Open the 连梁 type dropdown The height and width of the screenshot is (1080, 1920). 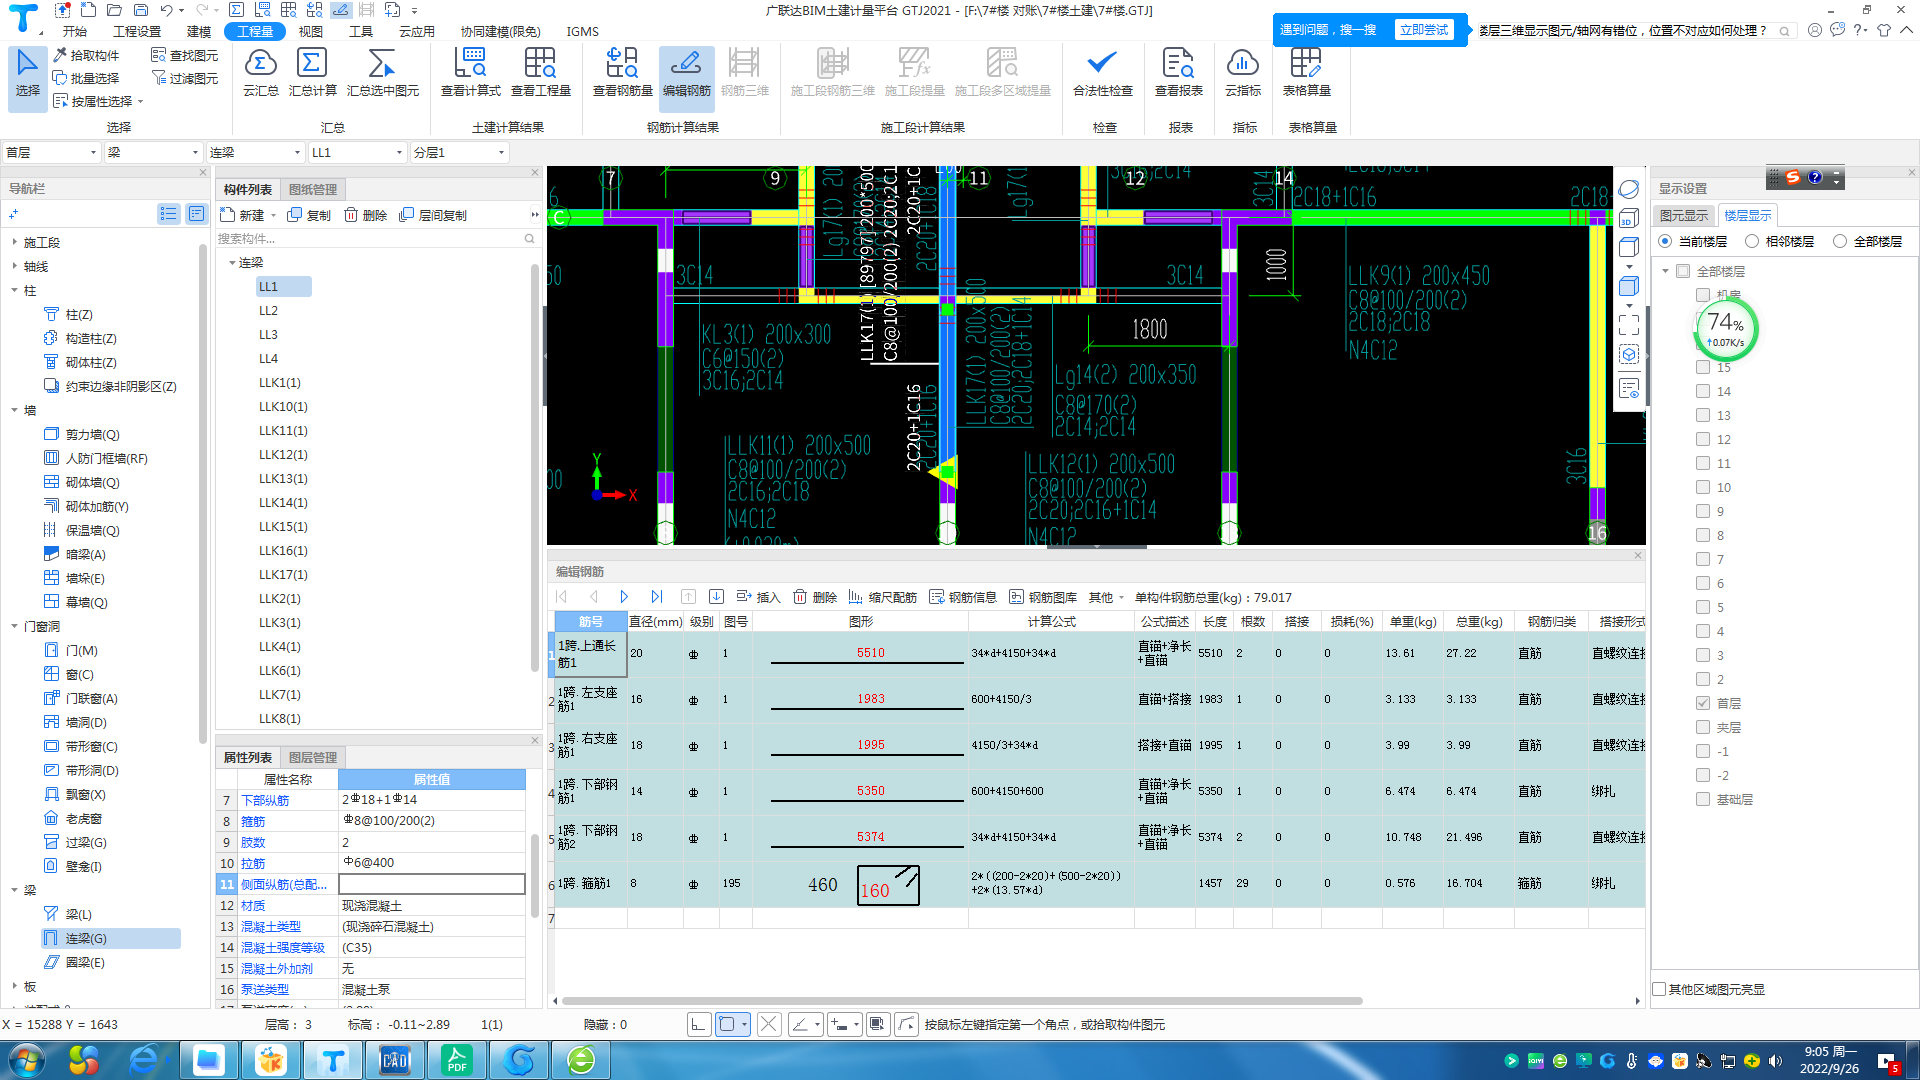[x=255, y=152]
